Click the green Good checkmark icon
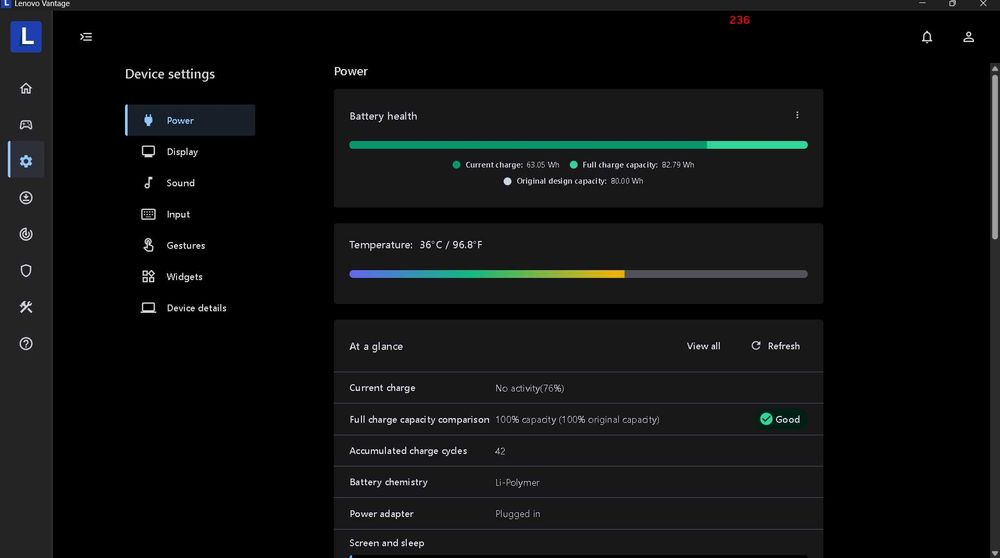 click(766, 419)
